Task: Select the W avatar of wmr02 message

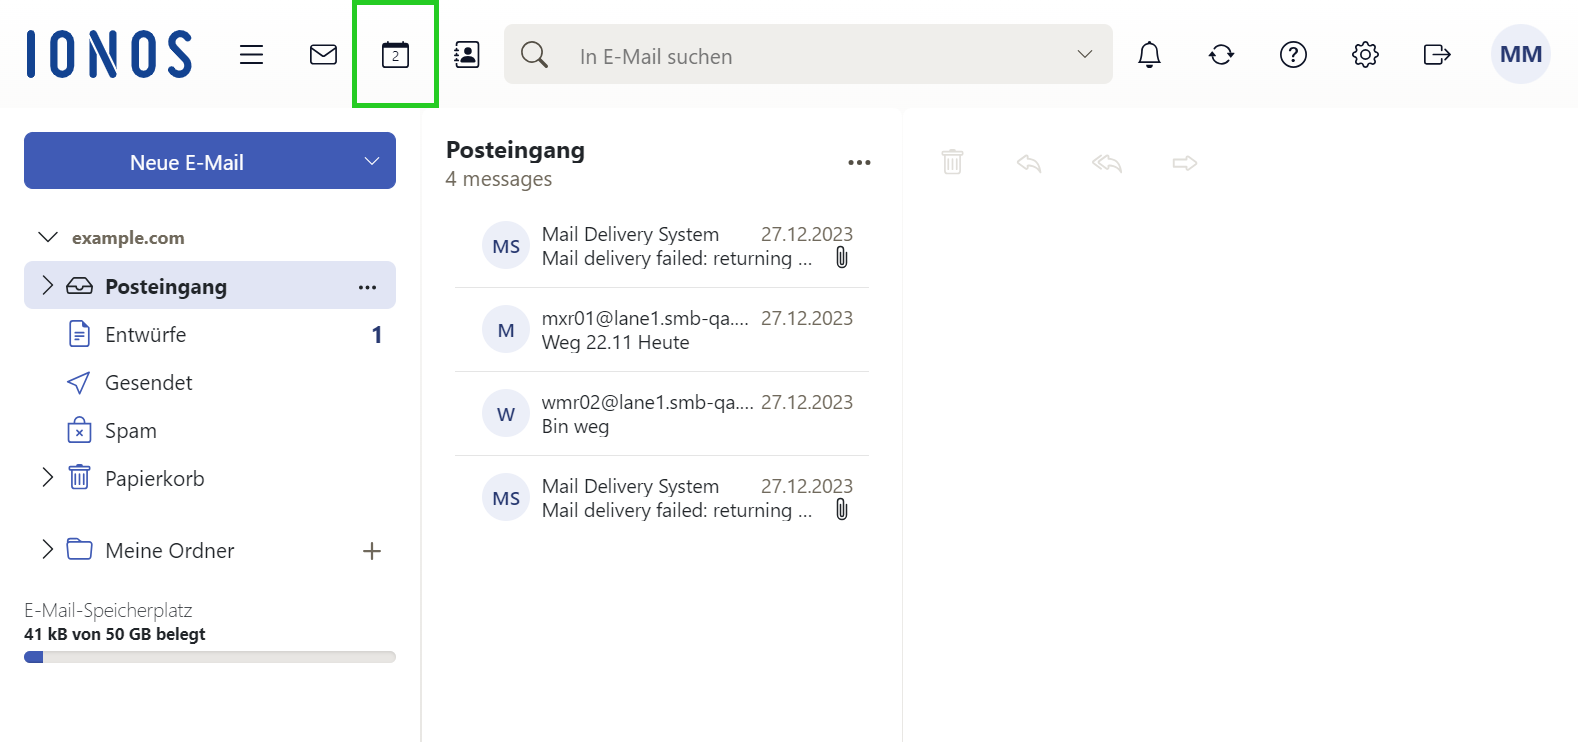Action: 506,414
